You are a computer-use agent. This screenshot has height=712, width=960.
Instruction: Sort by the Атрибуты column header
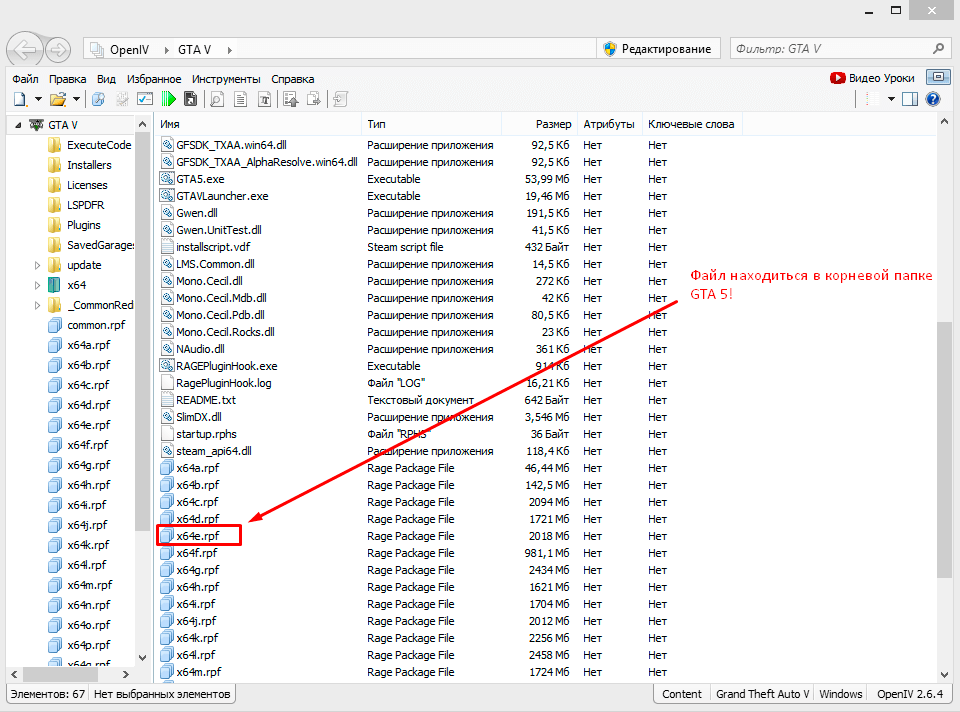pos(609,124)
